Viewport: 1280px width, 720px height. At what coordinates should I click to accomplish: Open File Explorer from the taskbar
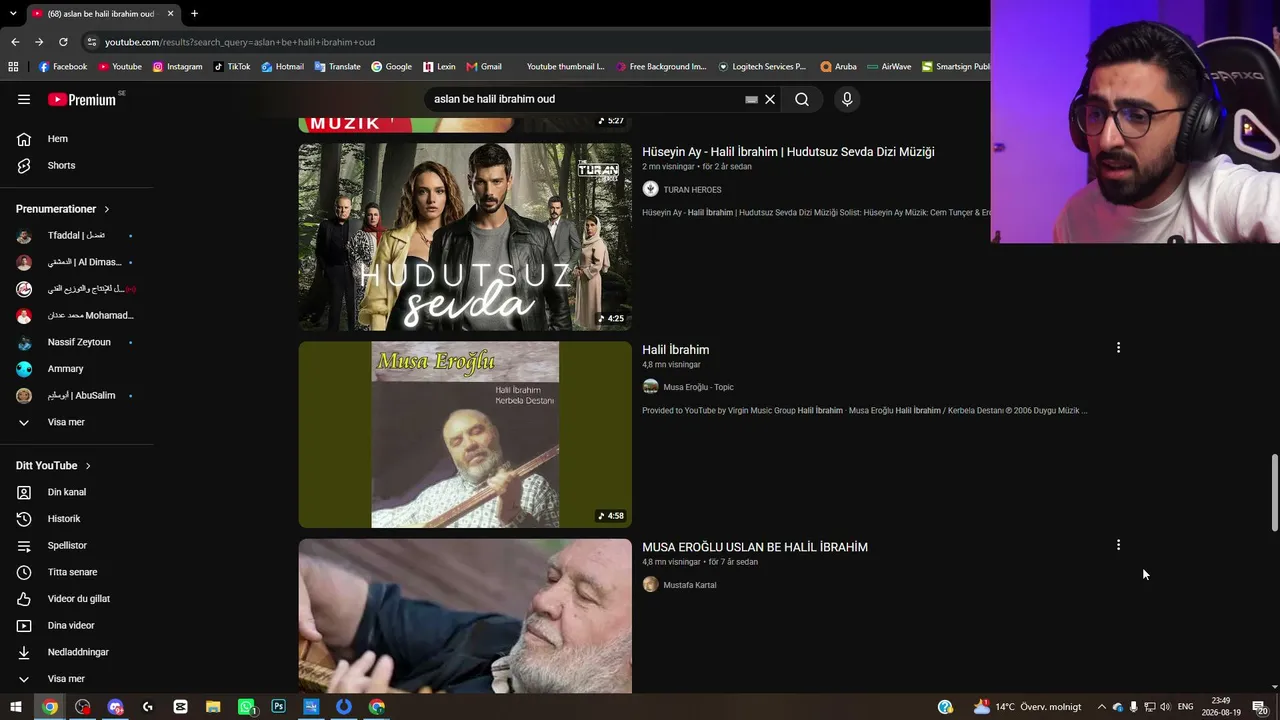pos(213,707)
